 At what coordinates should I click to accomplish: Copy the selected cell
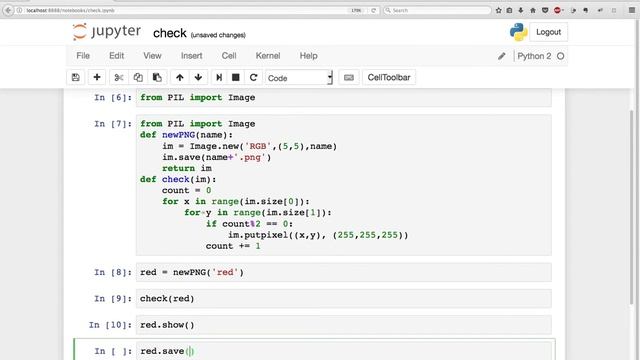(x=138, y=78)
